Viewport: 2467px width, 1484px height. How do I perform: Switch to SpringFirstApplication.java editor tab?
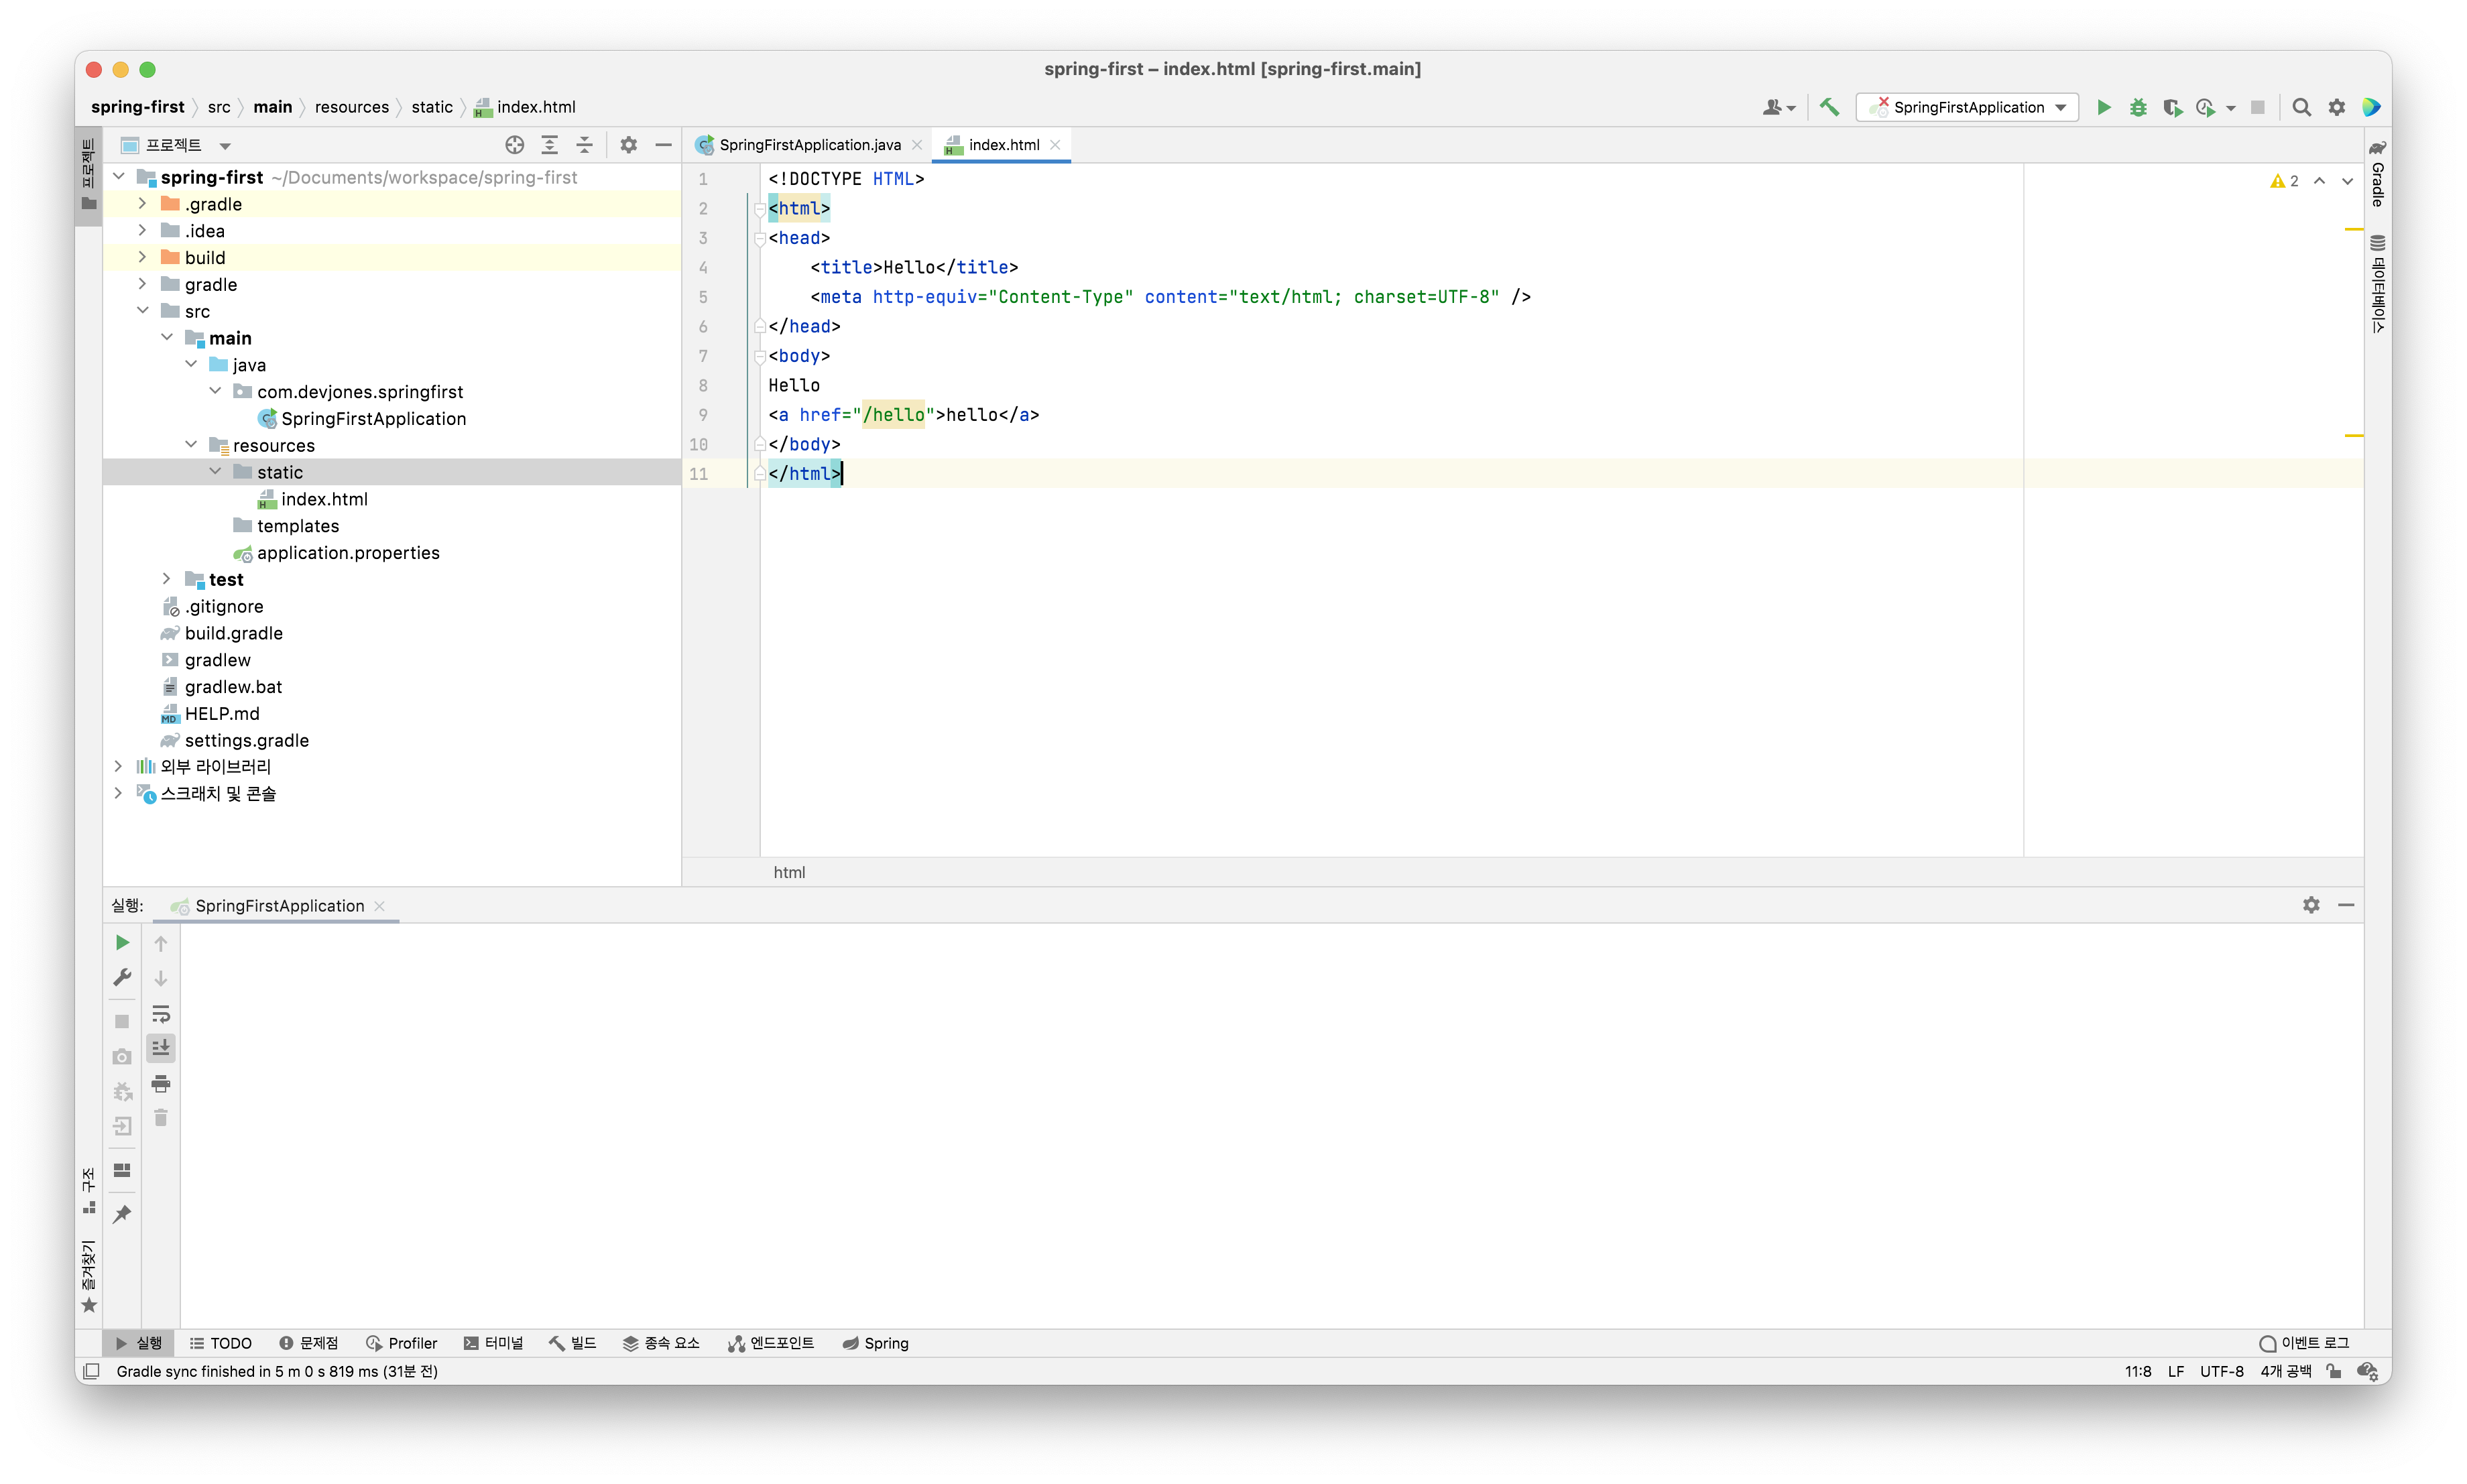click(x=808, y=145)
